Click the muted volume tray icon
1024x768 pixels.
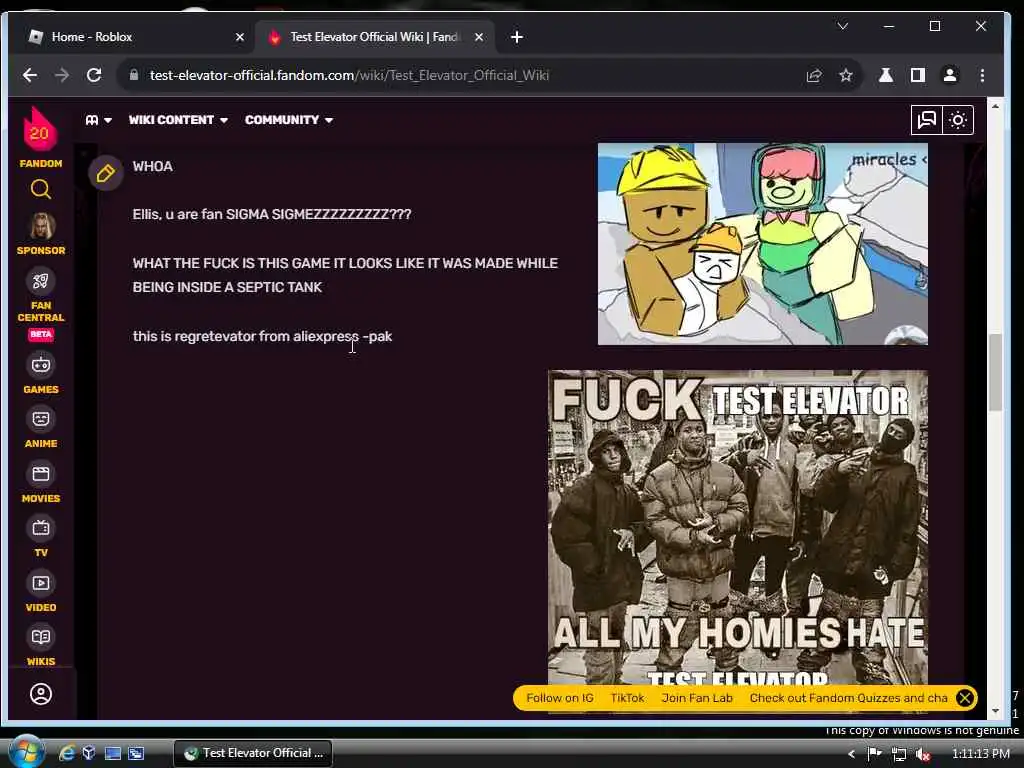point(923,754)
